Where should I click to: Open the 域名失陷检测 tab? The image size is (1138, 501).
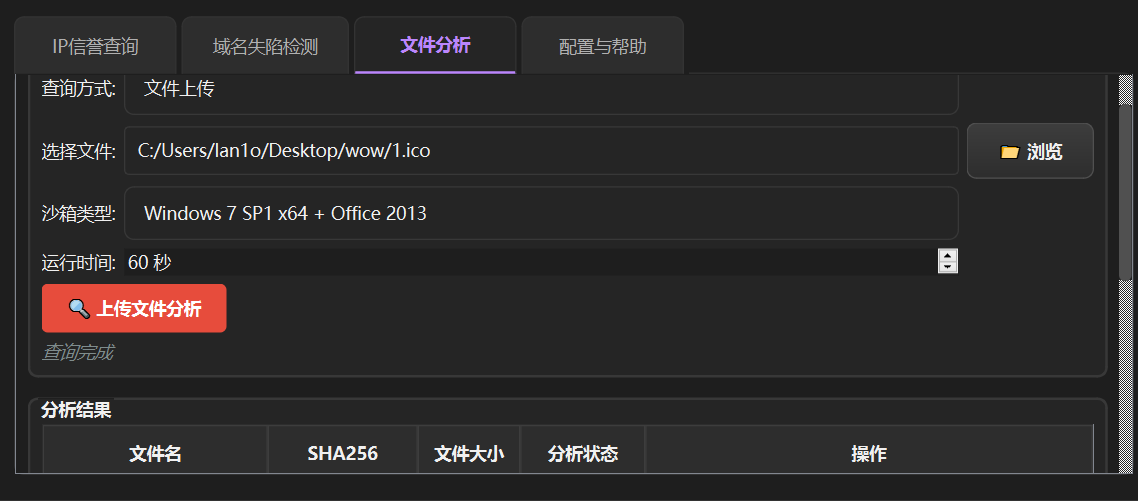tap(265, 46)
